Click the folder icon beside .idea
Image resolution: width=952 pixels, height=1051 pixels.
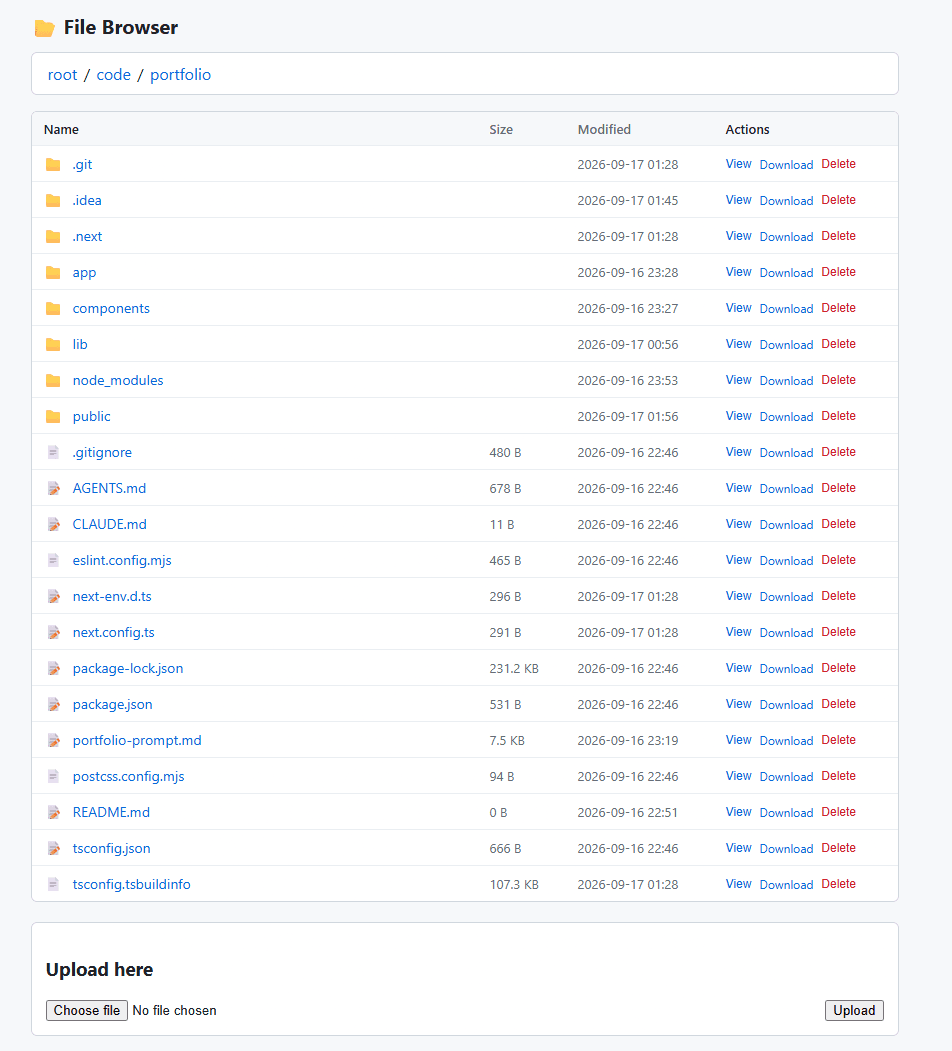[x=53, y=200]
